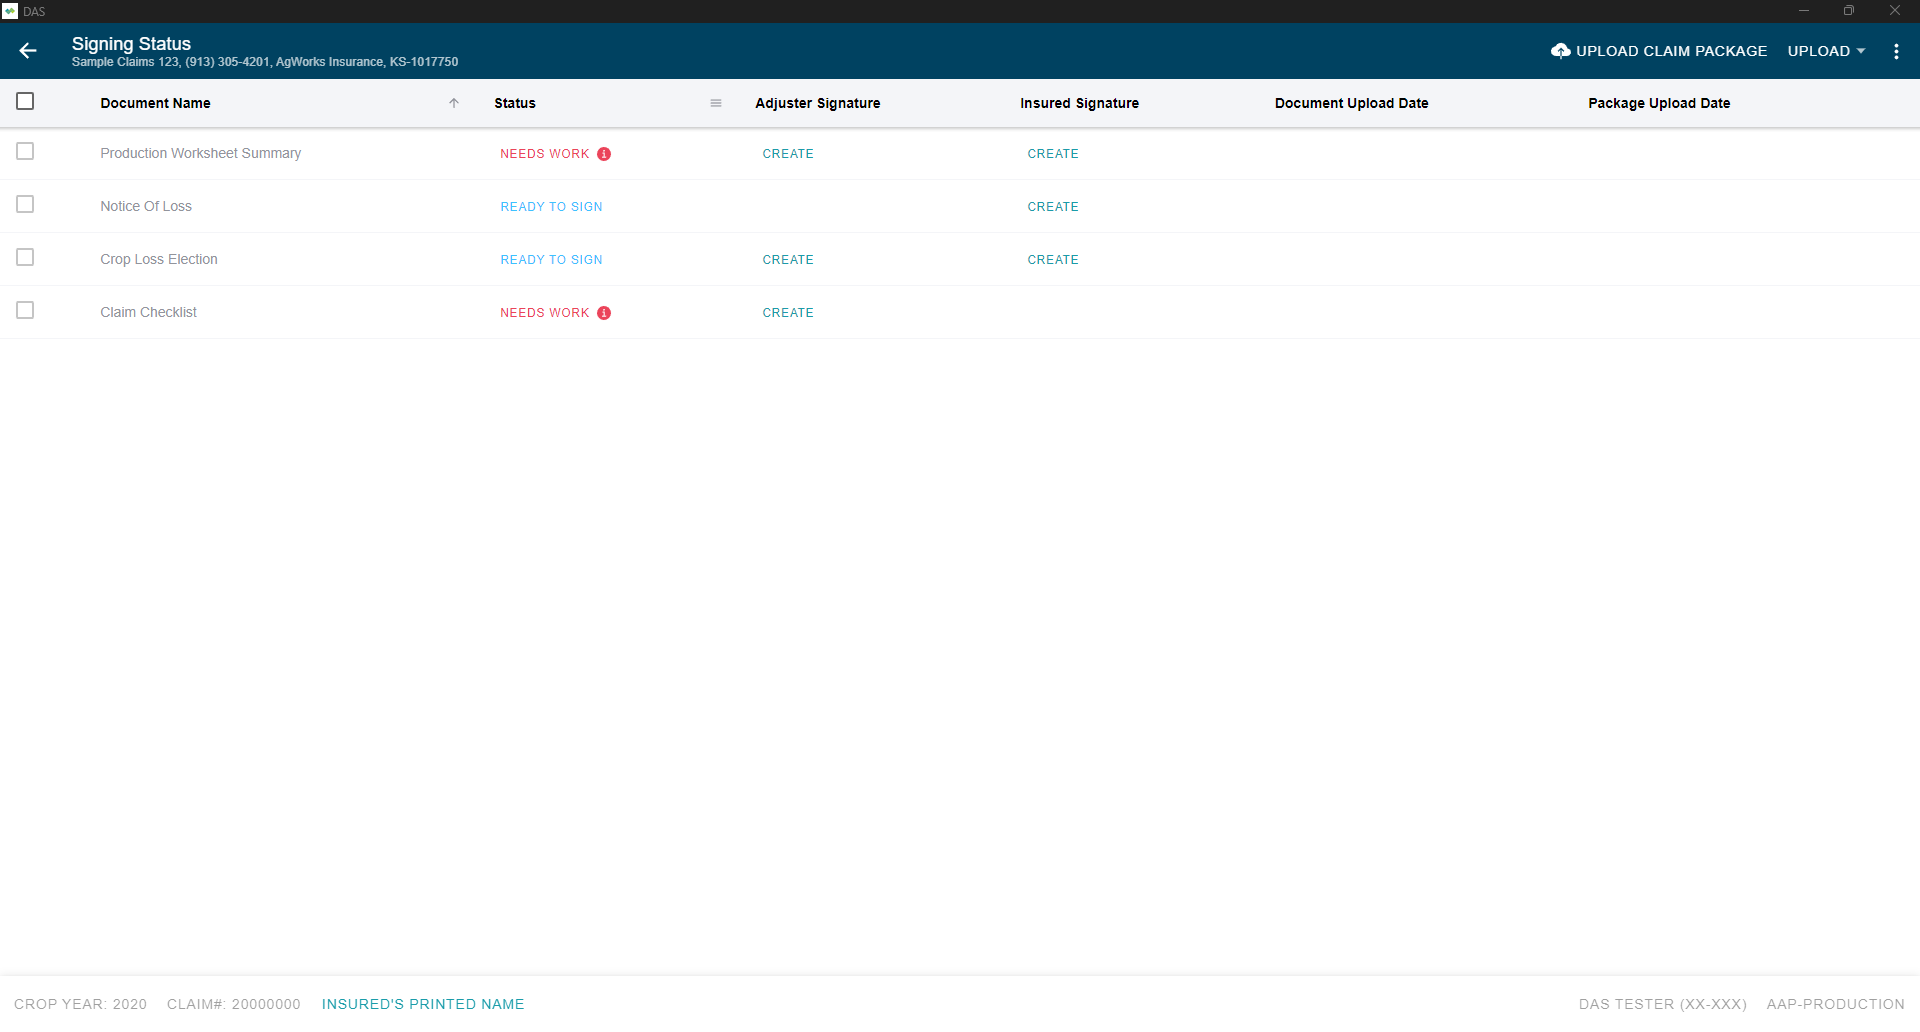Click DAS TESTER (XX-XXX) in status bar
The width and height of the screenshot is (1920, 1032).
tap(1662, 1004)
